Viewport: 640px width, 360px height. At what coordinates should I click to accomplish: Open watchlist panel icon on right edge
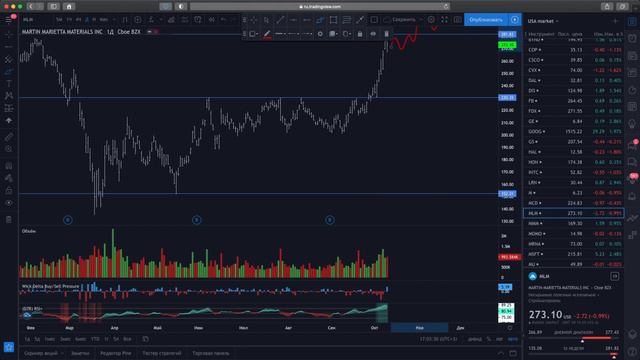tap(632, 21)
